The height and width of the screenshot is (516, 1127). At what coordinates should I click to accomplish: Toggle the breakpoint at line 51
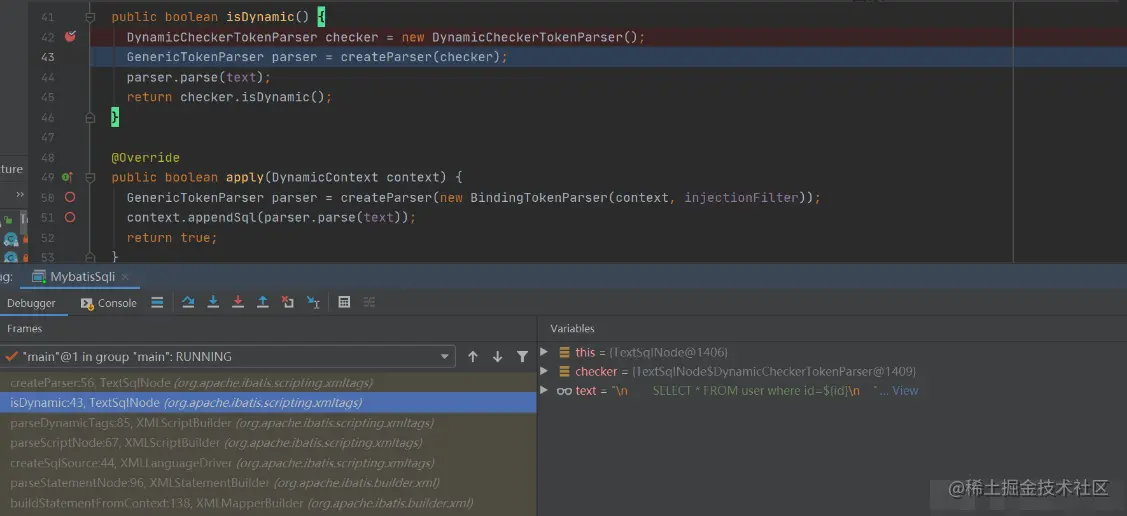[x=70, y=217]
